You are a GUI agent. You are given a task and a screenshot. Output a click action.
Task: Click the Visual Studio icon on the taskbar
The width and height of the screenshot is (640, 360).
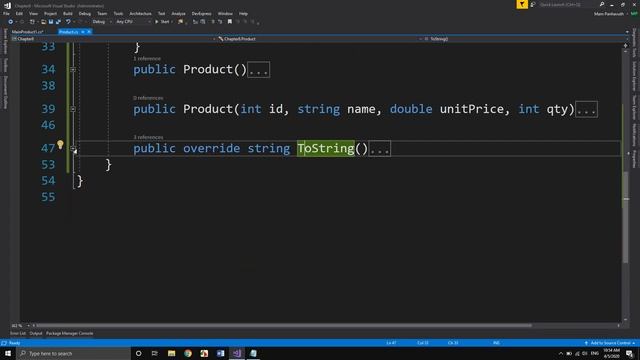click(x=237, y=353)
